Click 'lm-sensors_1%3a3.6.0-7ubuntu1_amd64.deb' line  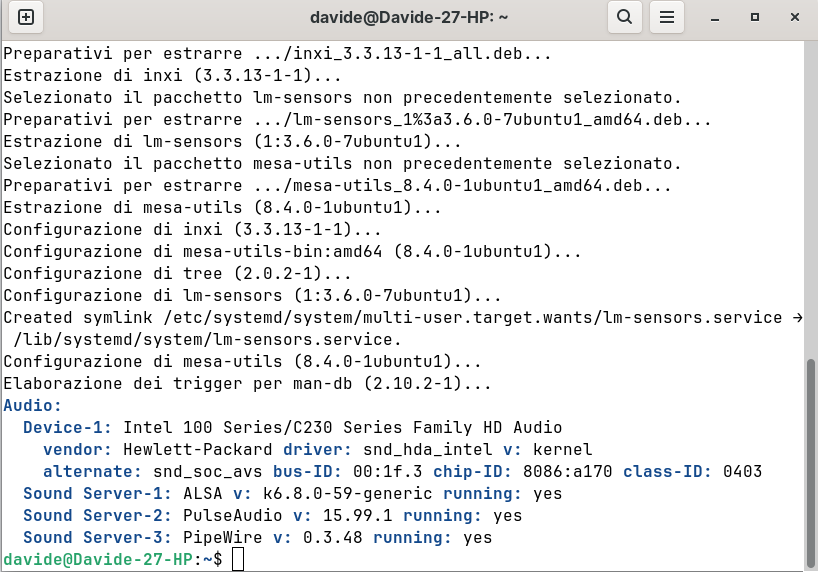coord(357,120)
